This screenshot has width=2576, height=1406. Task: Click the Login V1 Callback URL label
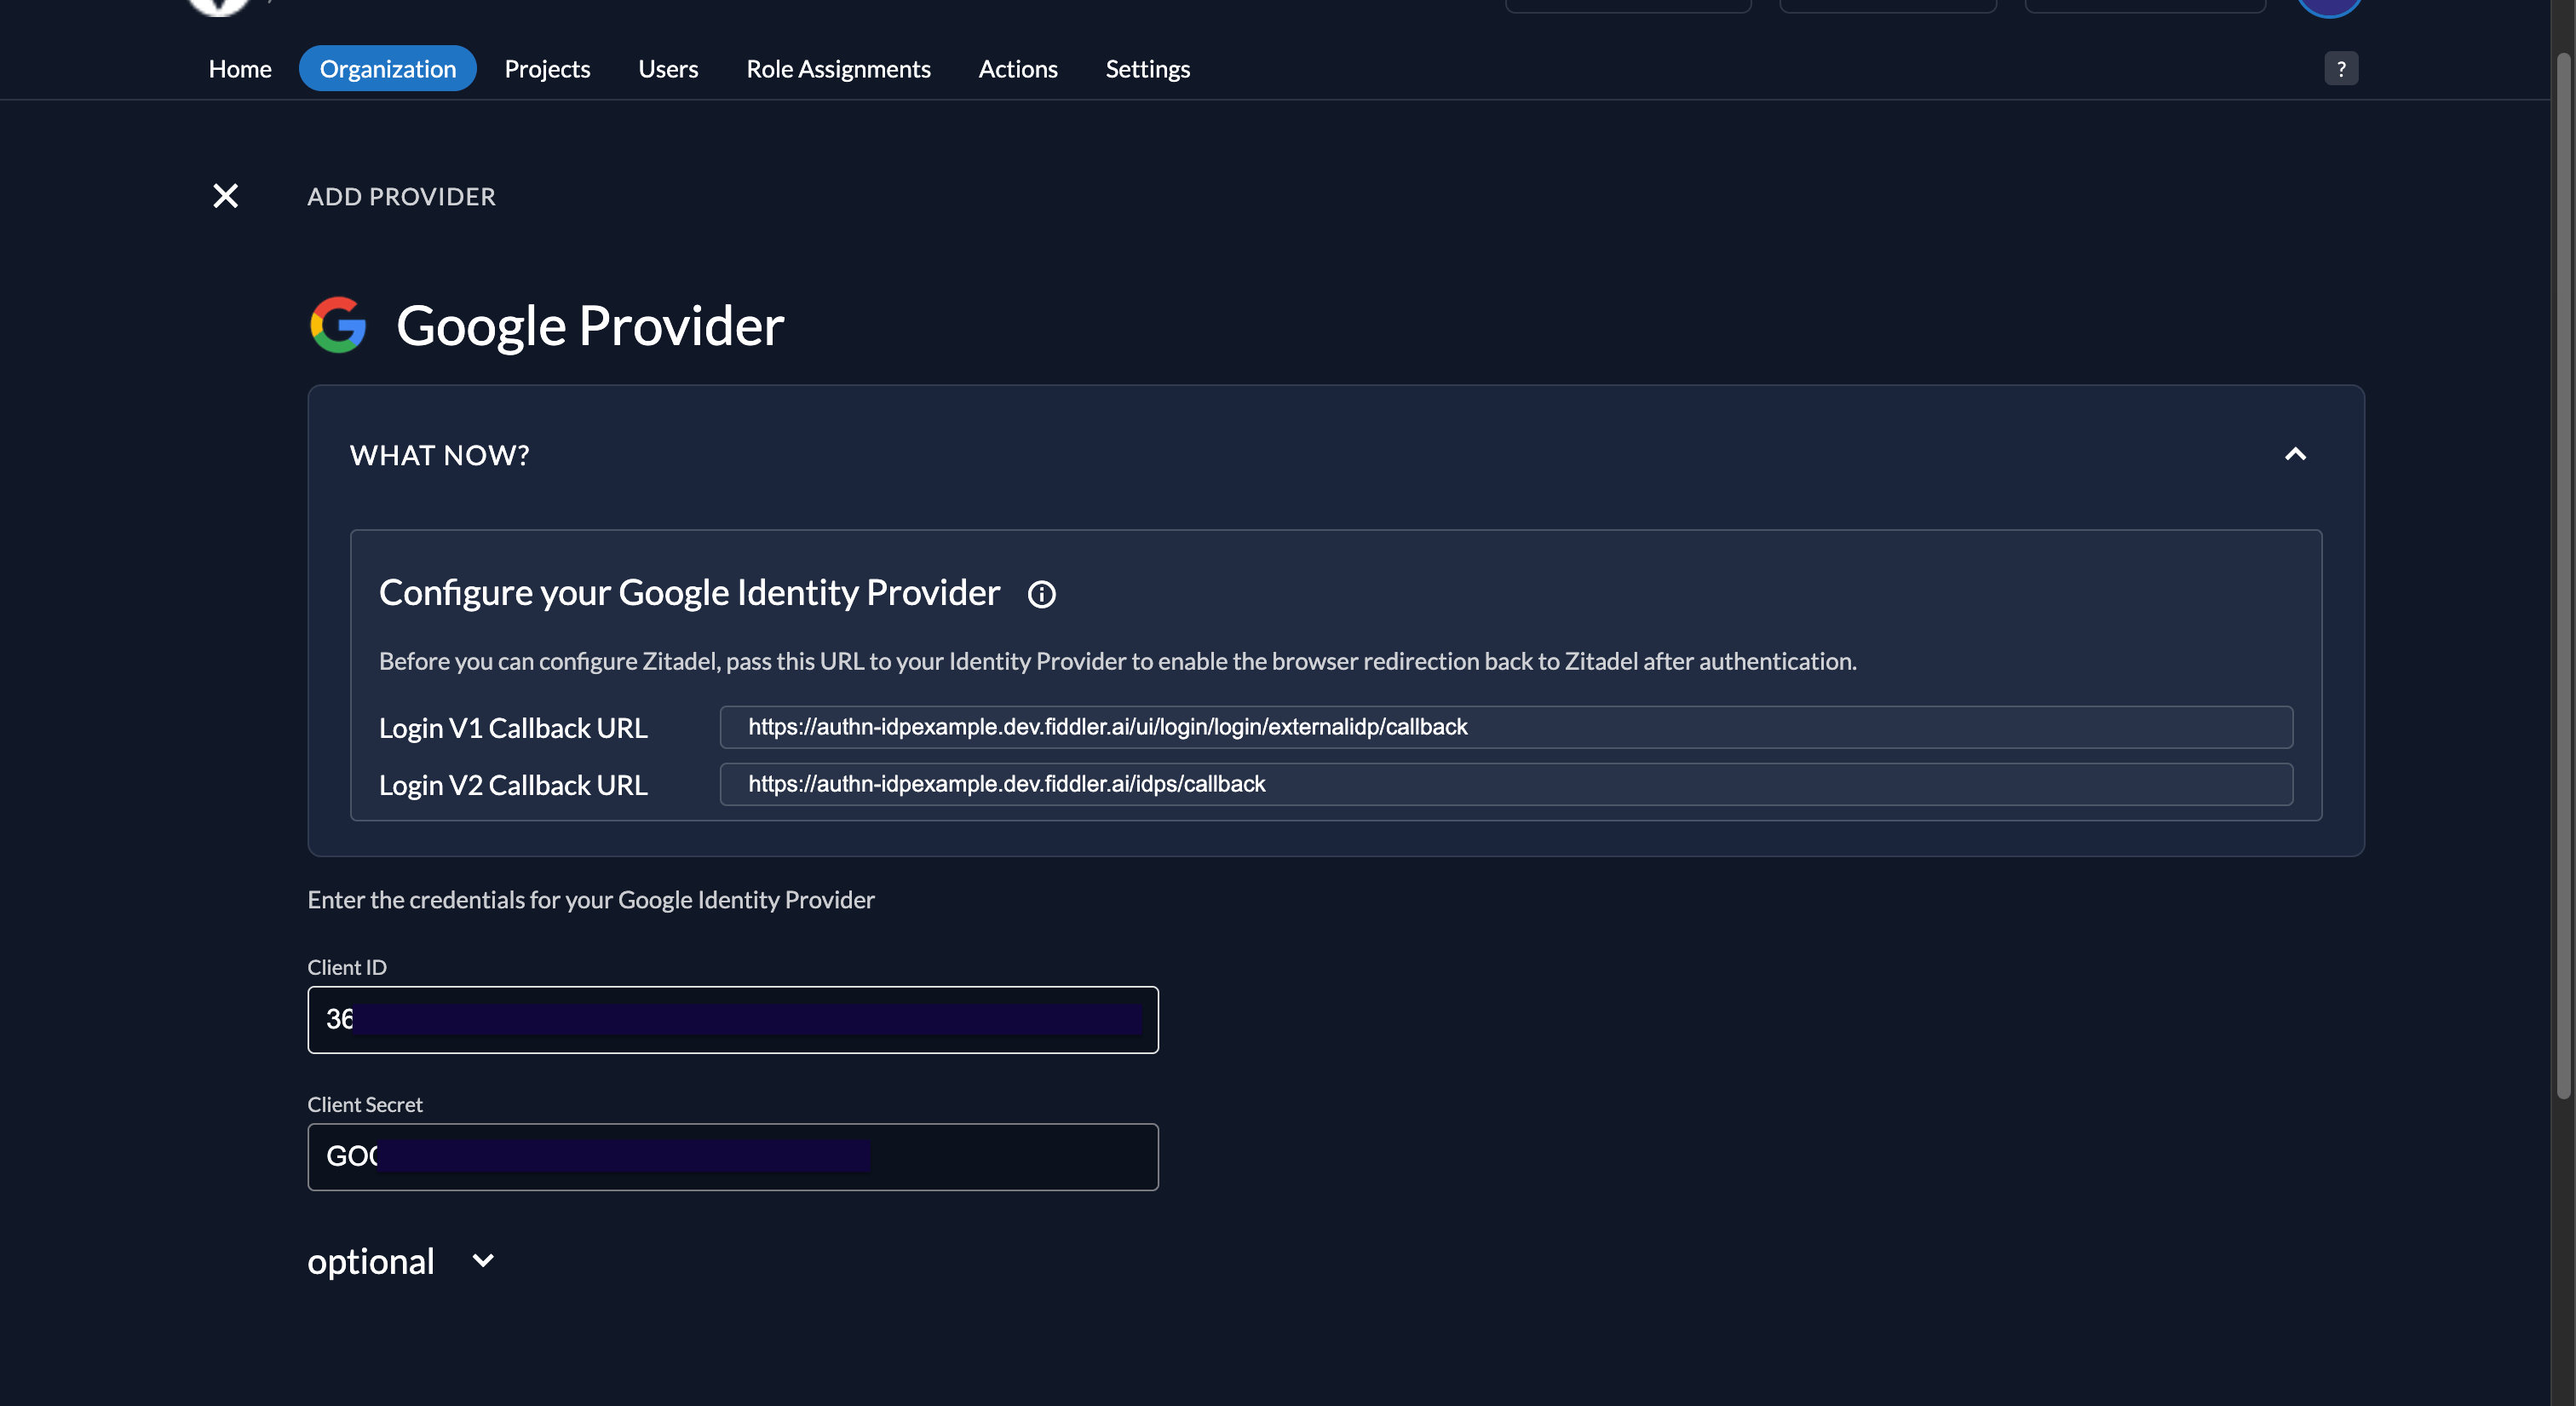click(x=513, y=728)
